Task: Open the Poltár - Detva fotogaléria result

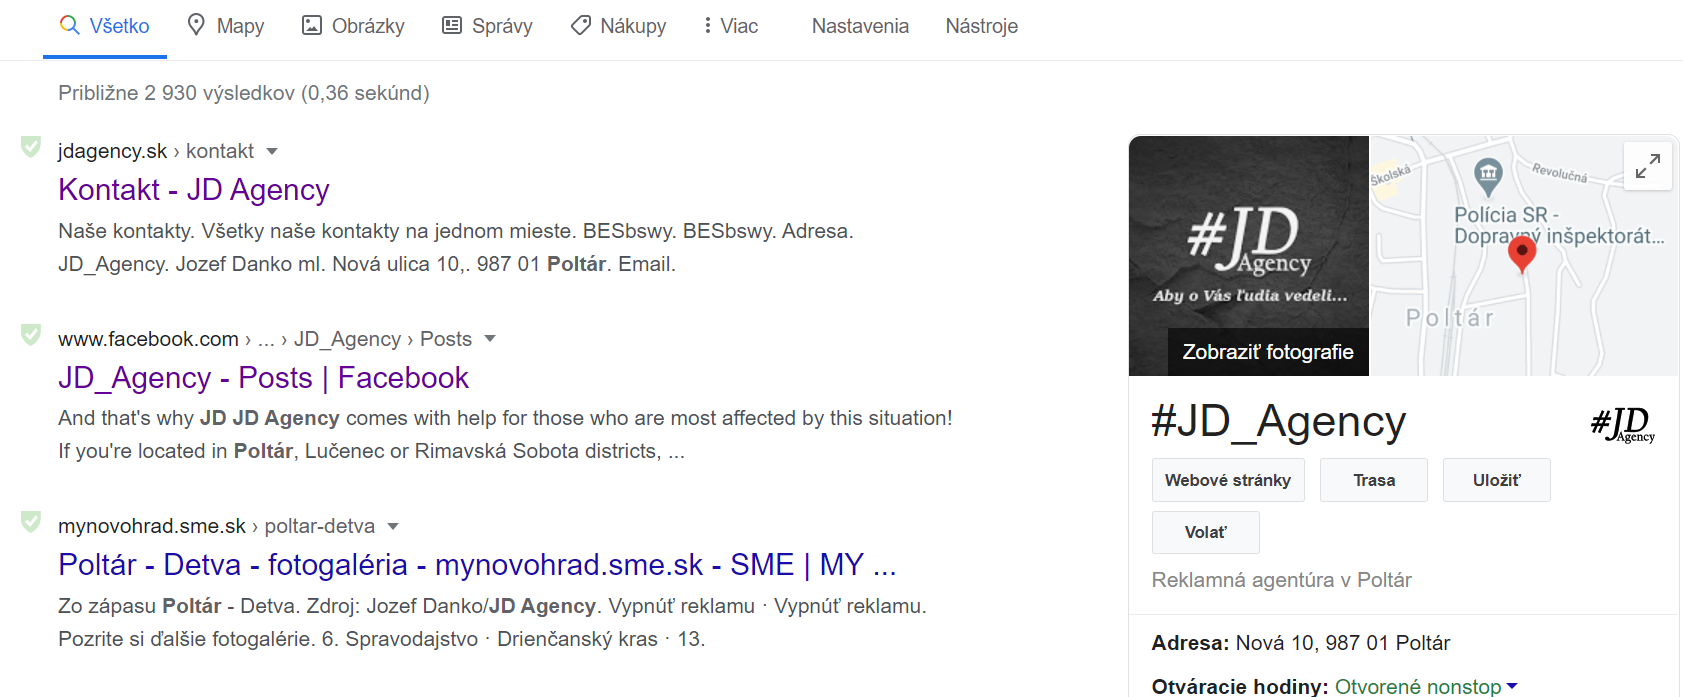Action: click(x=477, y=565)
